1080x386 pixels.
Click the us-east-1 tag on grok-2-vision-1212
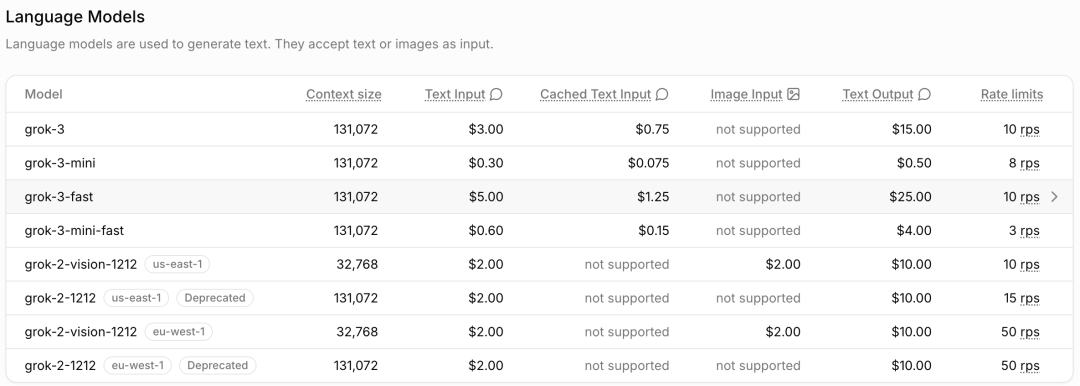177,265
